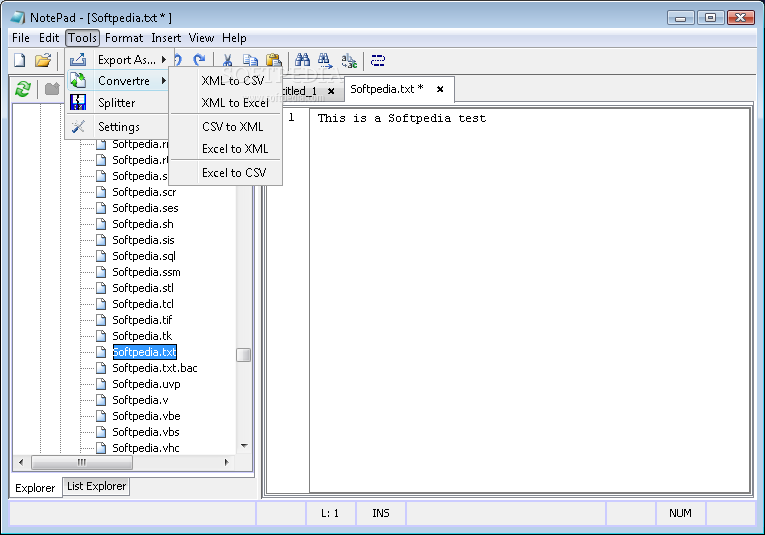Click the explorer scroll down arrow
This screenshot has width=765, height=535.
(244, 446)
